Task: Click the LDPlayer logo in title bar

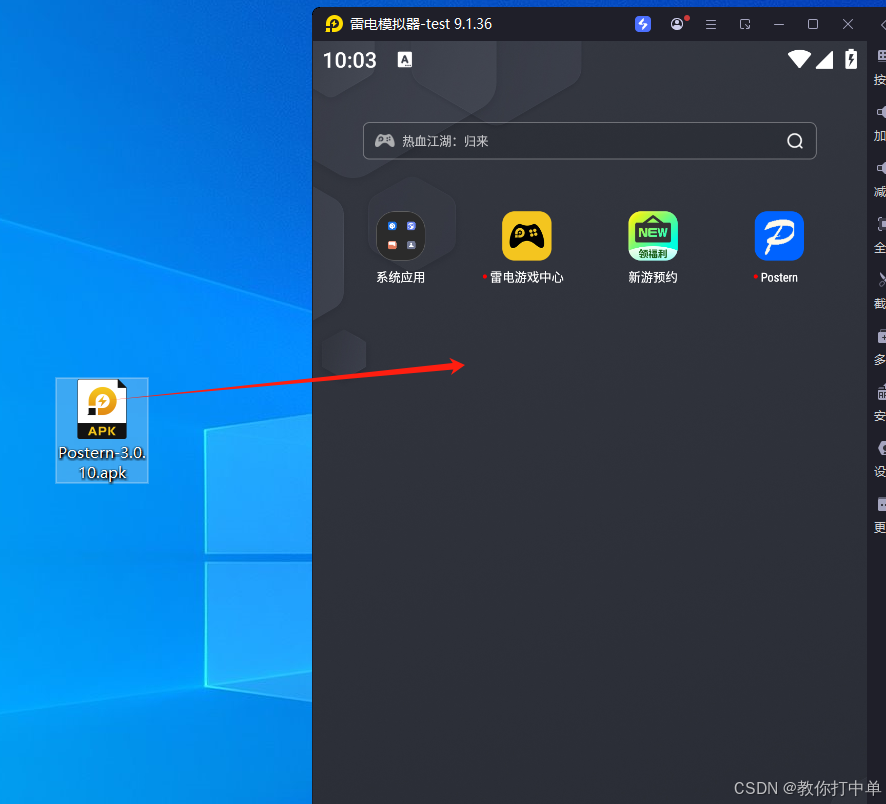Action: tap(334, 24)
